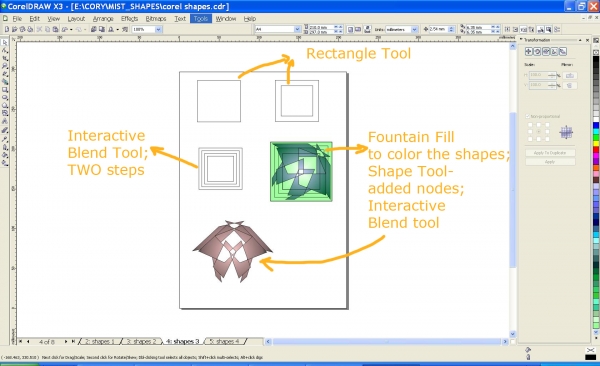Pick the red swatch in color palette

(596, 149)
